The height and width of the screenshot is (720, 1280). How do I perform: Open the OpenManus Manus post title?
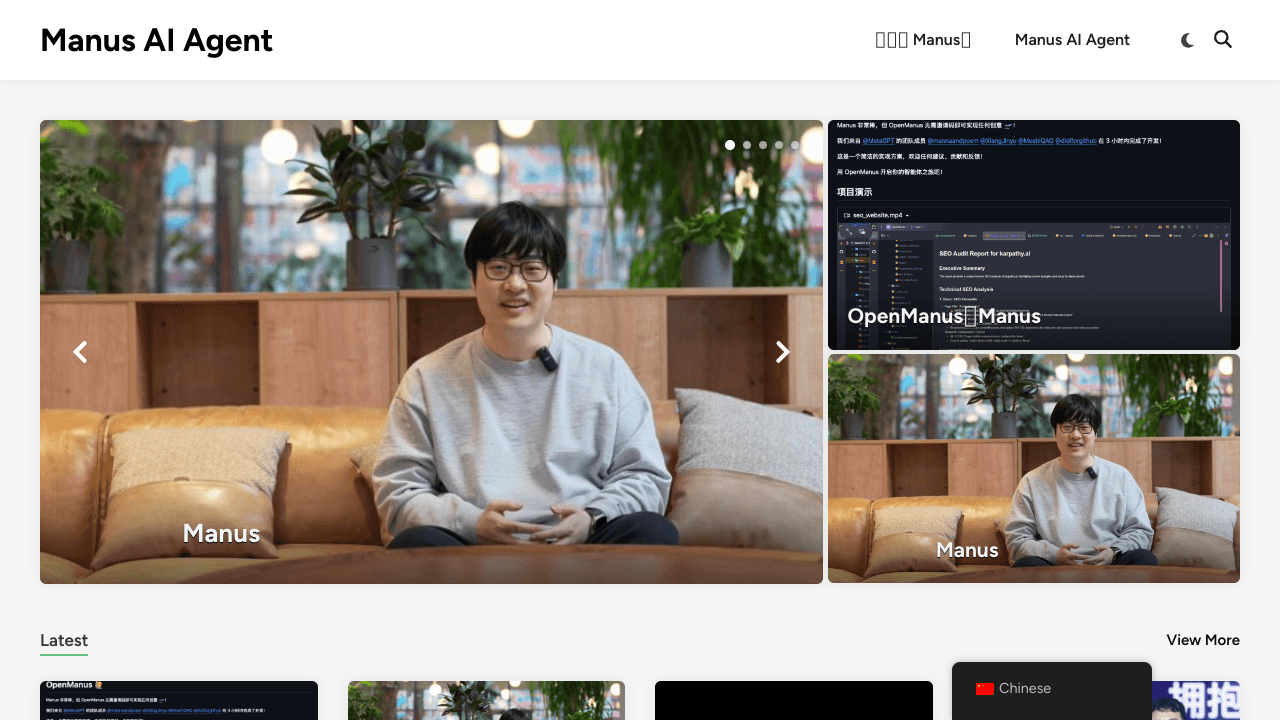[x=944, y=316]
